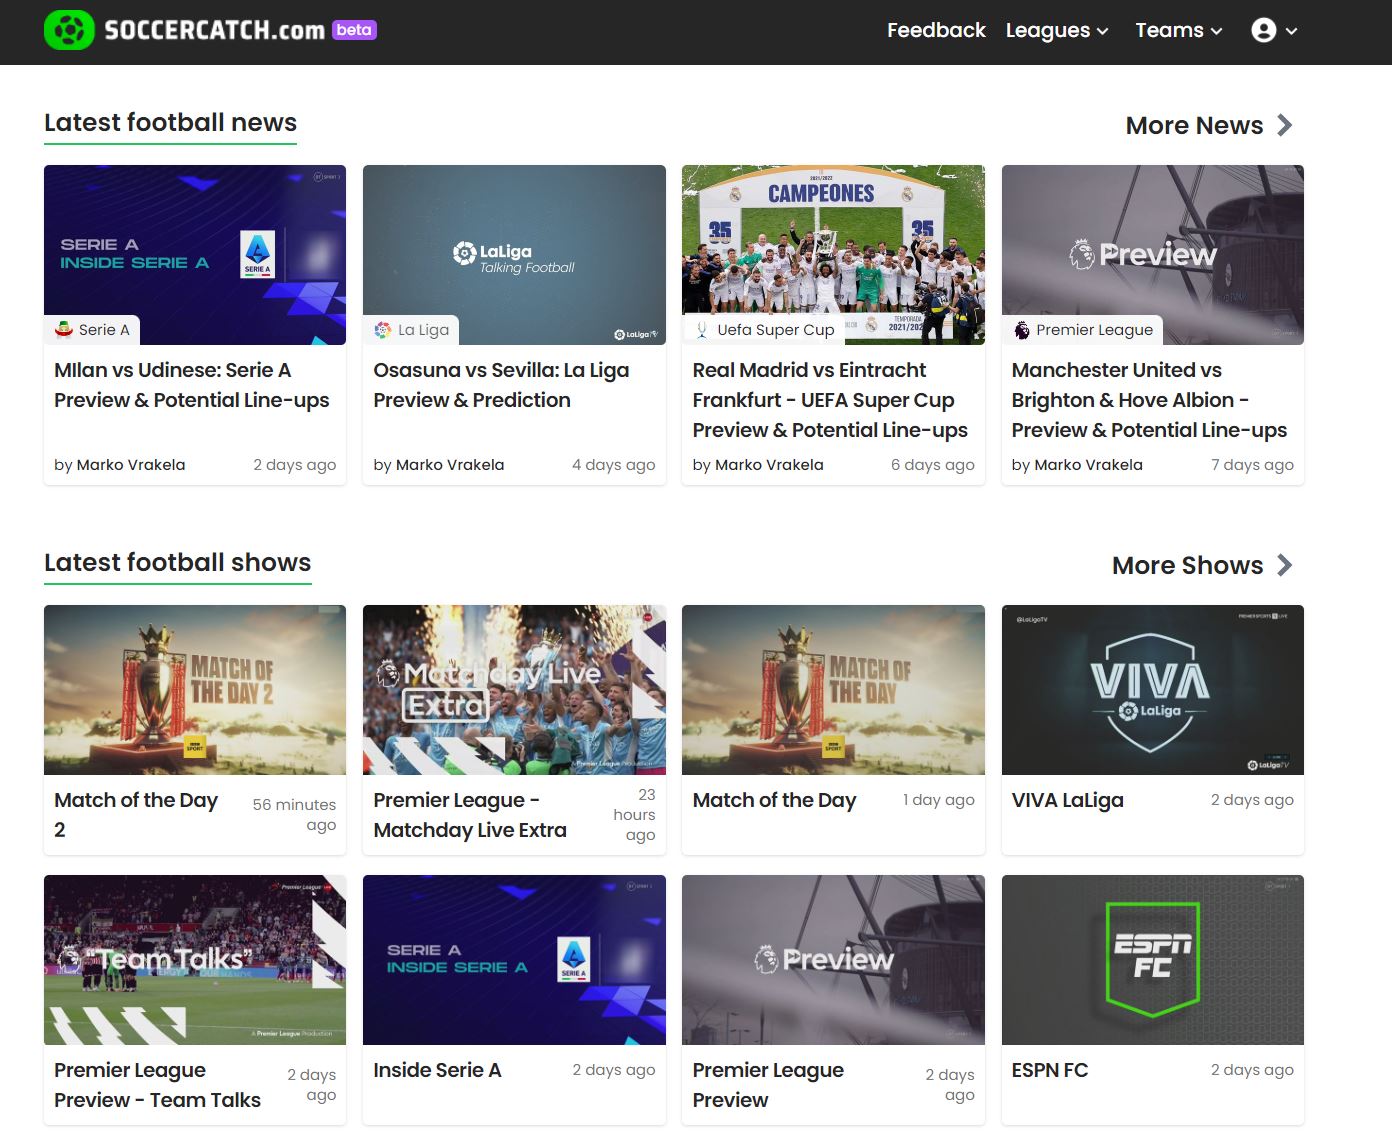Viewport: 1392px width, 1137px height.
Task: Open the Match of the Day 2 show title
Action: tap(136, 815)
